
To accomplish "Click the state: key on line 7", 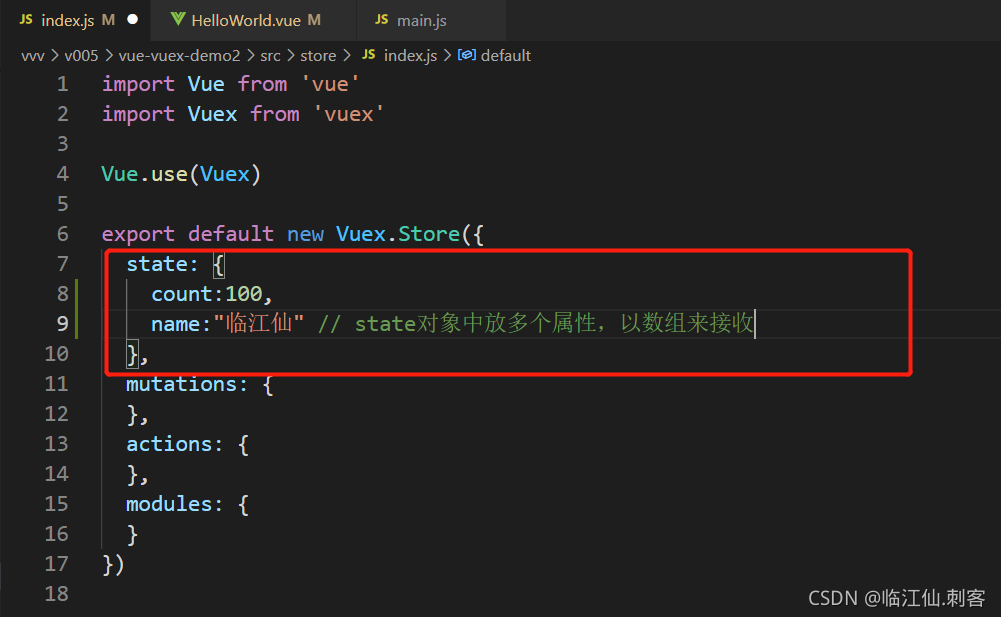I will coord(162,264).
